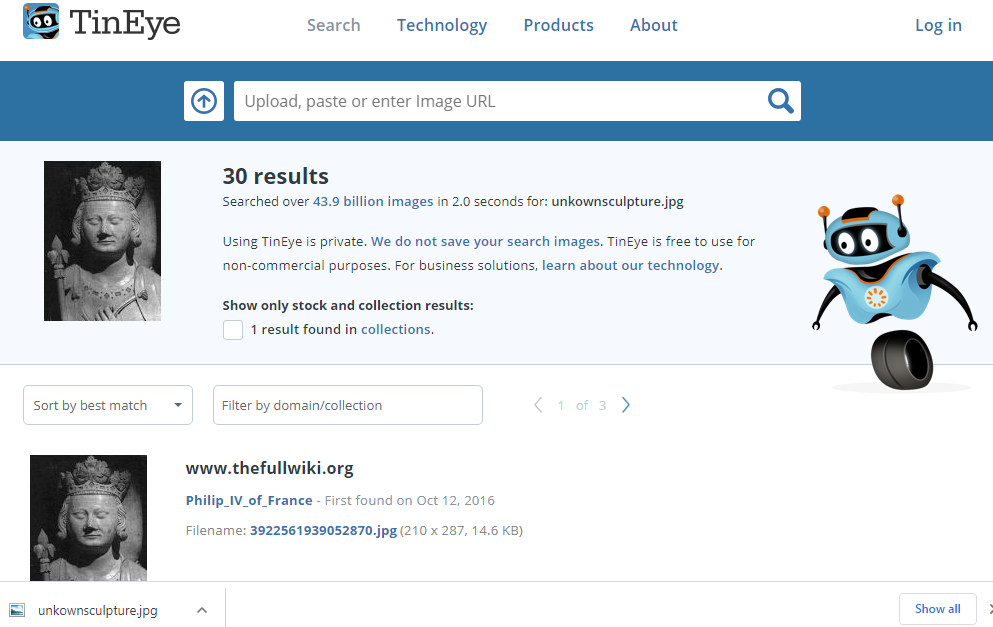Click the thefullwiki.org result thumbnail
Image resolution: width=993 pixels, height=627 pixels.
88,517
